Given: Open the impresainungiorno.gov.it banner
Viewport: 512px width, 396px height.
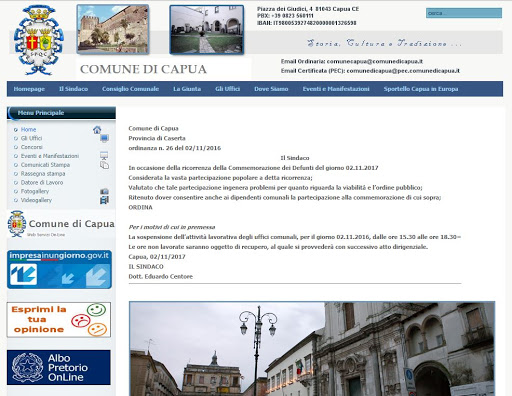Looking at the screenshot, I should click(59, 269).
